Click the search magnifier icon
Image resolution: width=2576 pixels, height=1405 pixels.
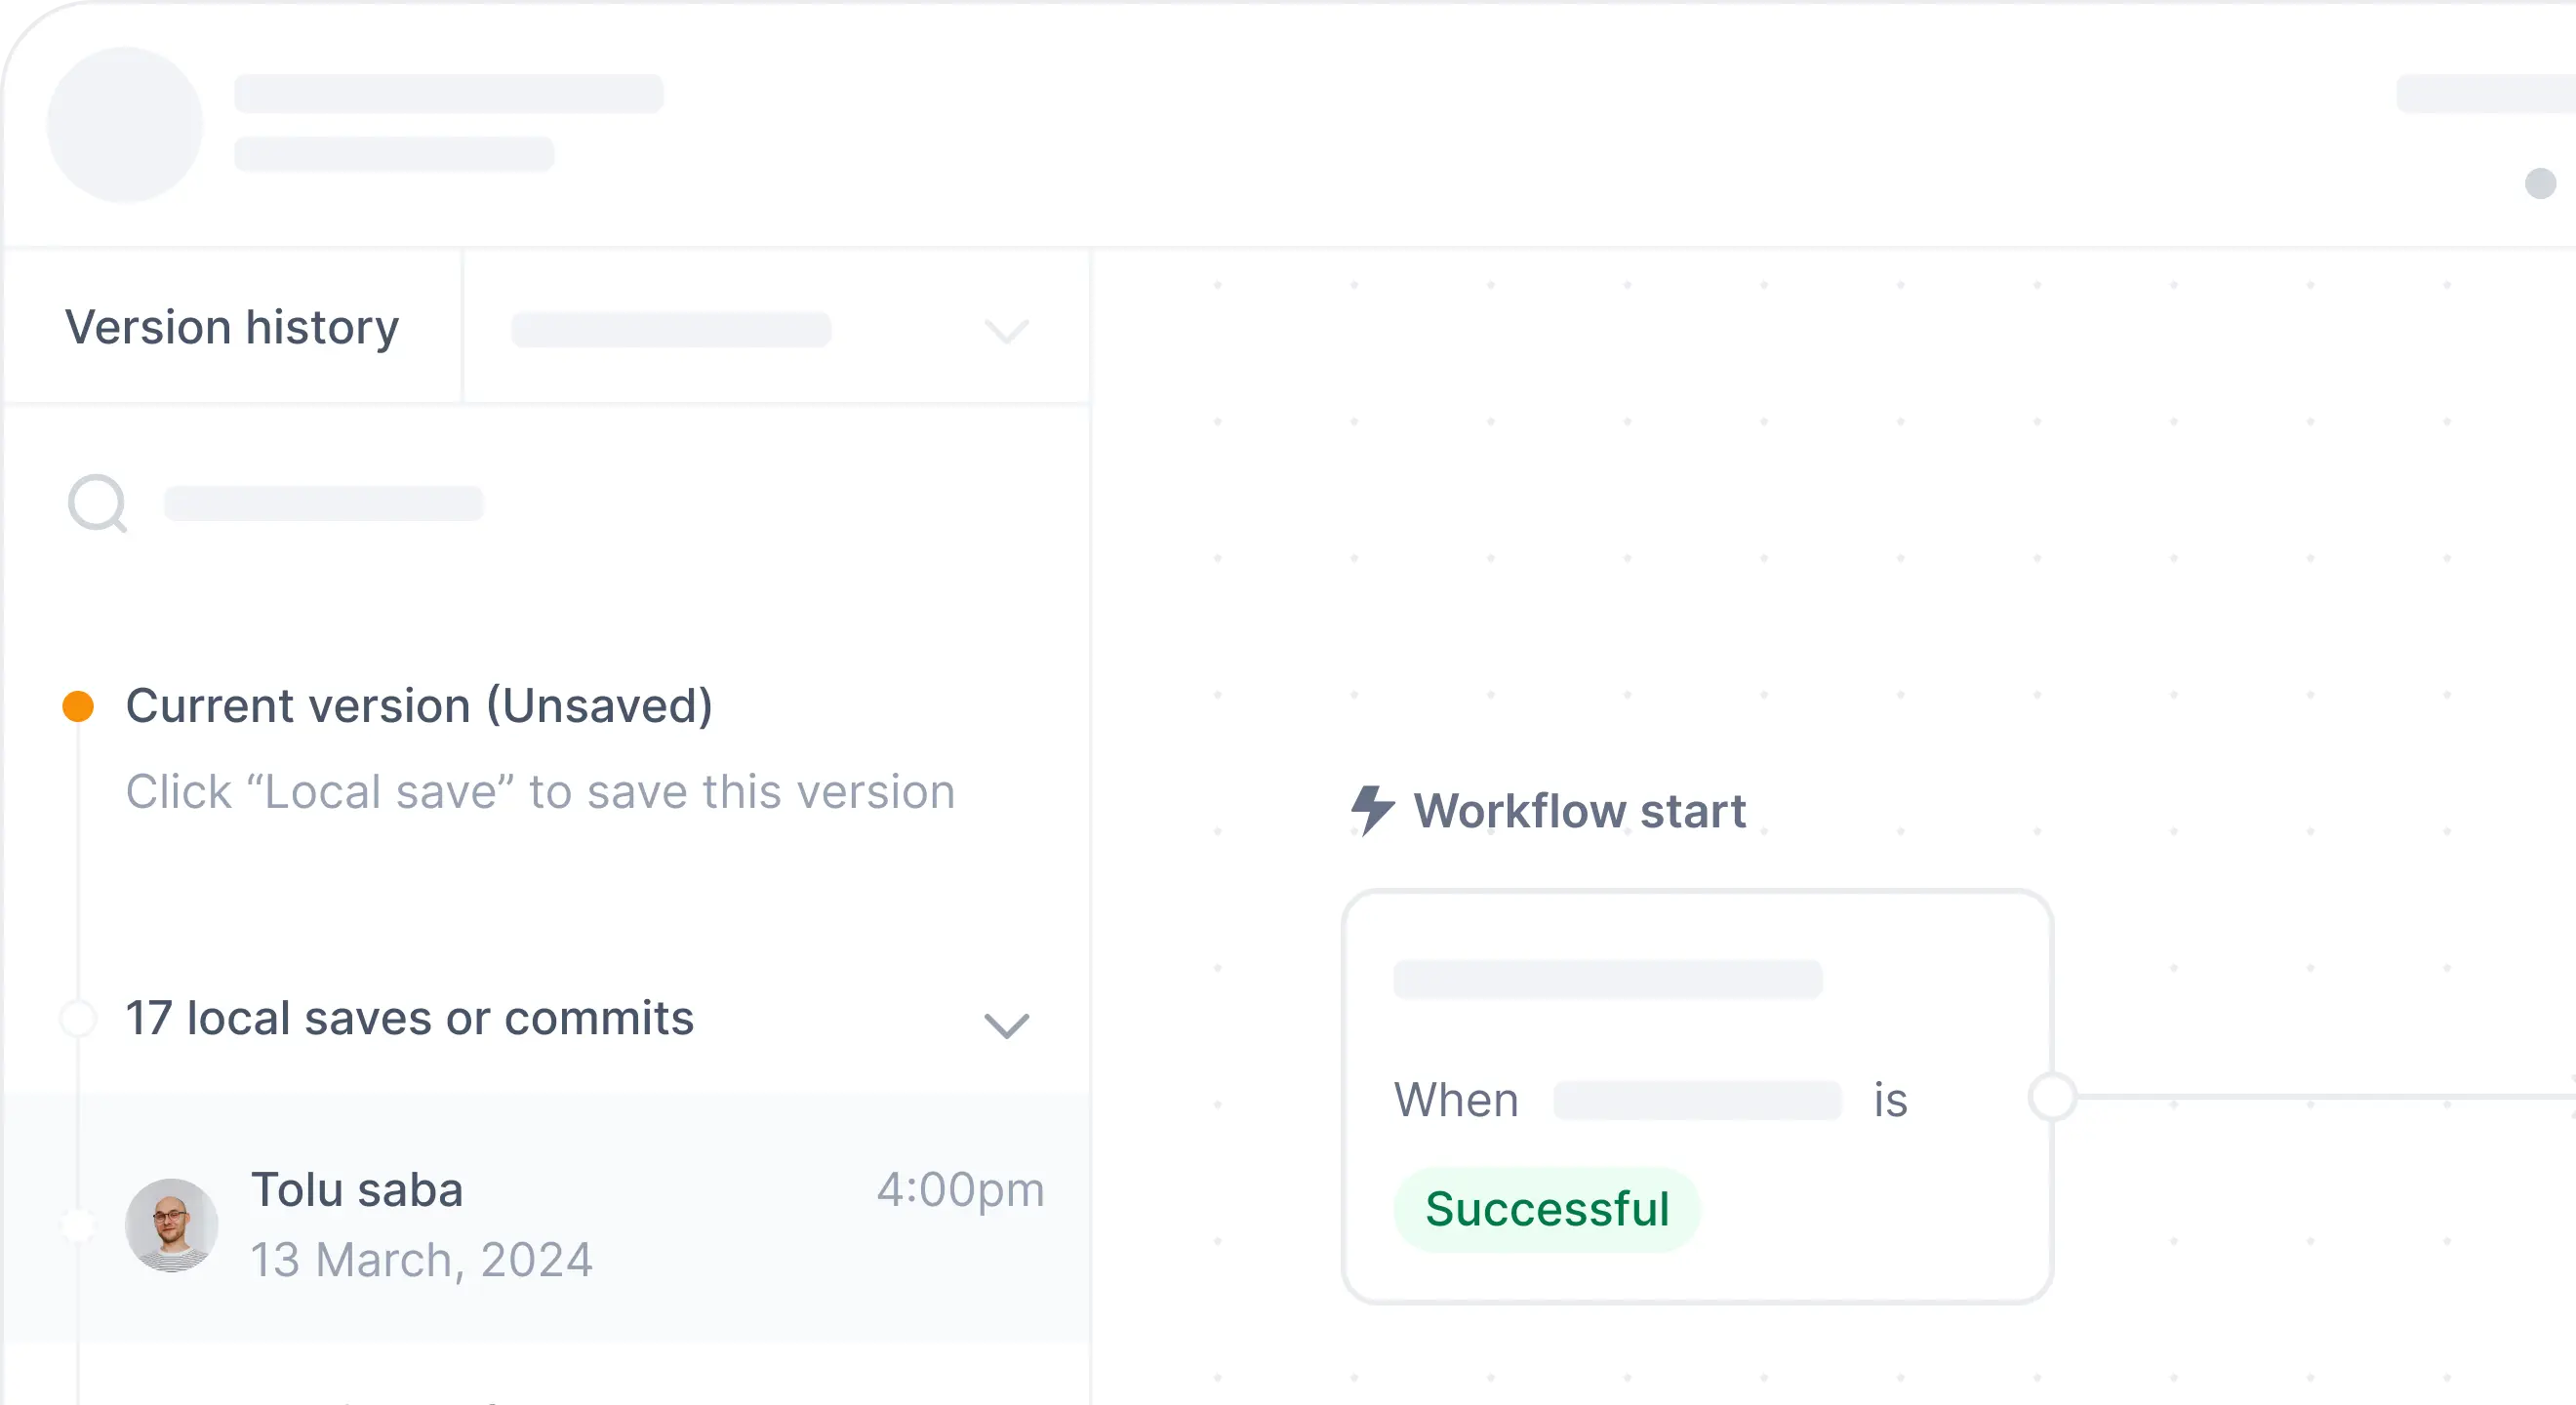[96, 505]
